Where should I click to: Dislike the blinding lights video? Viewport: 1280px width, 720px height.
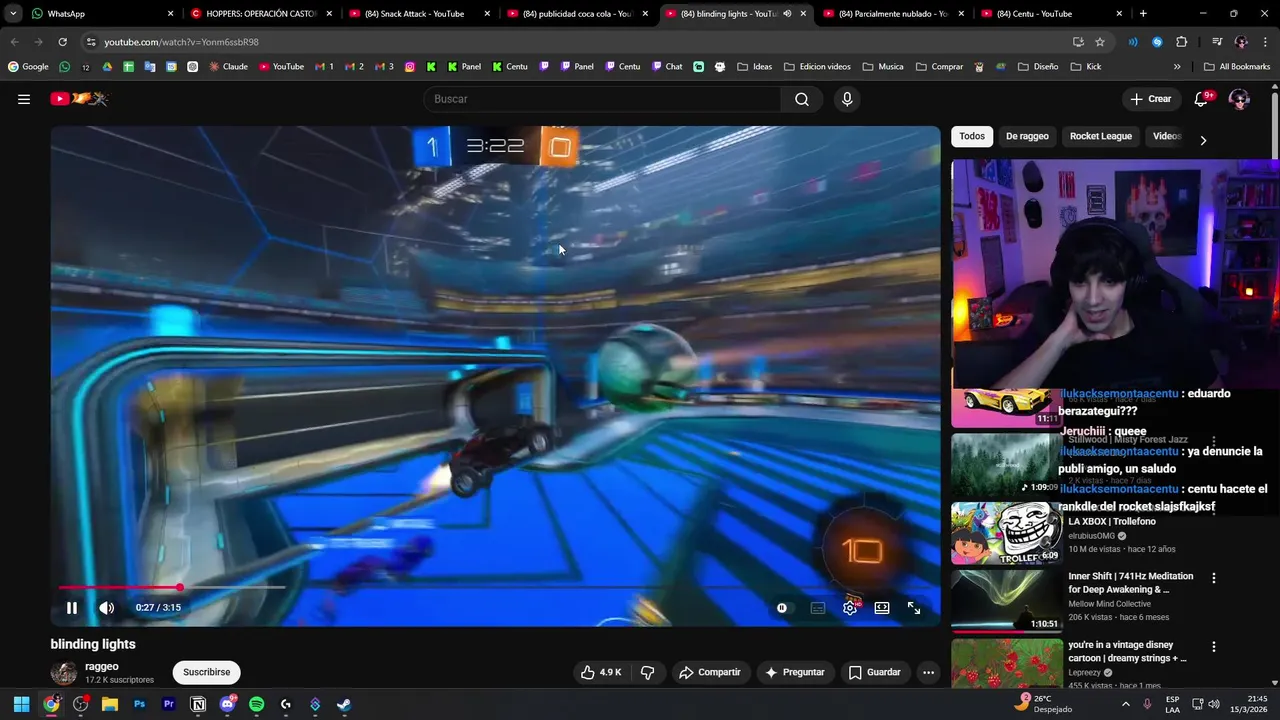(x=647, y=672)
